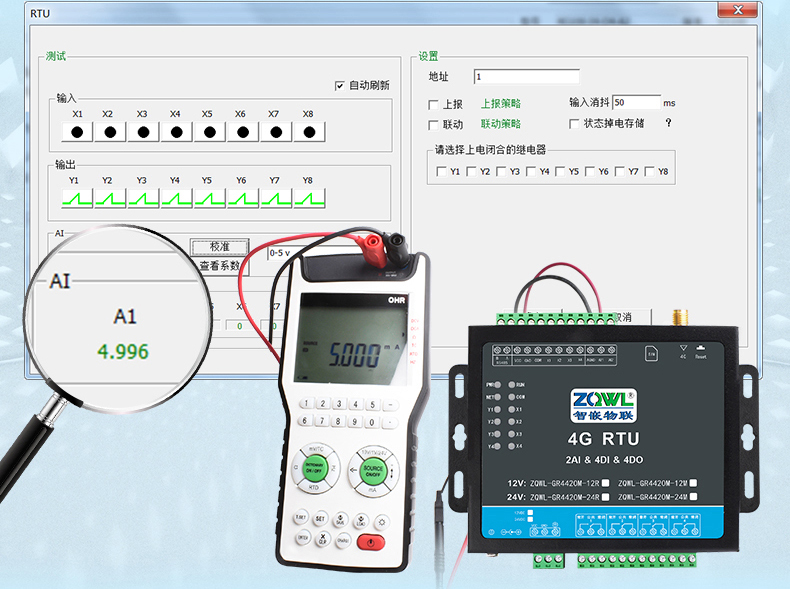Image resolution: width=790 pixels, height=589 pixels.
Task: Open the 0-5v range dropdown
Action: (x=310, y=253)
